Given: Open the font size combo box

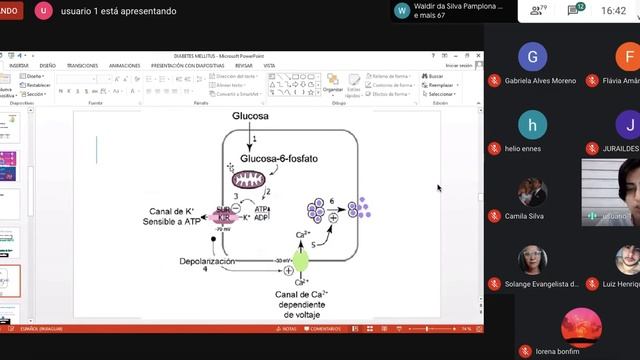Looking at the screenshot, I should 104,79.
